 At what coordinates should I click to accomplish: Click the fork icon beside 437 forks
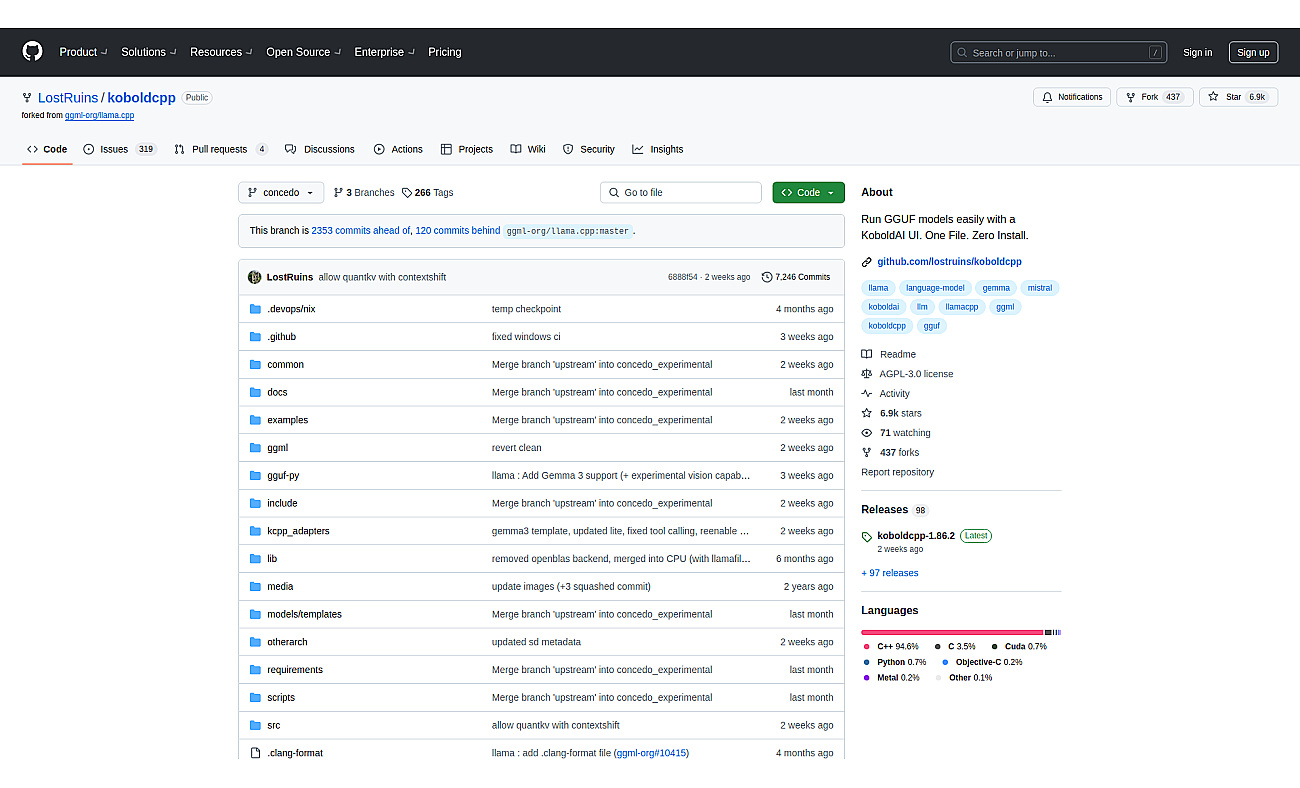click(867, 453)
